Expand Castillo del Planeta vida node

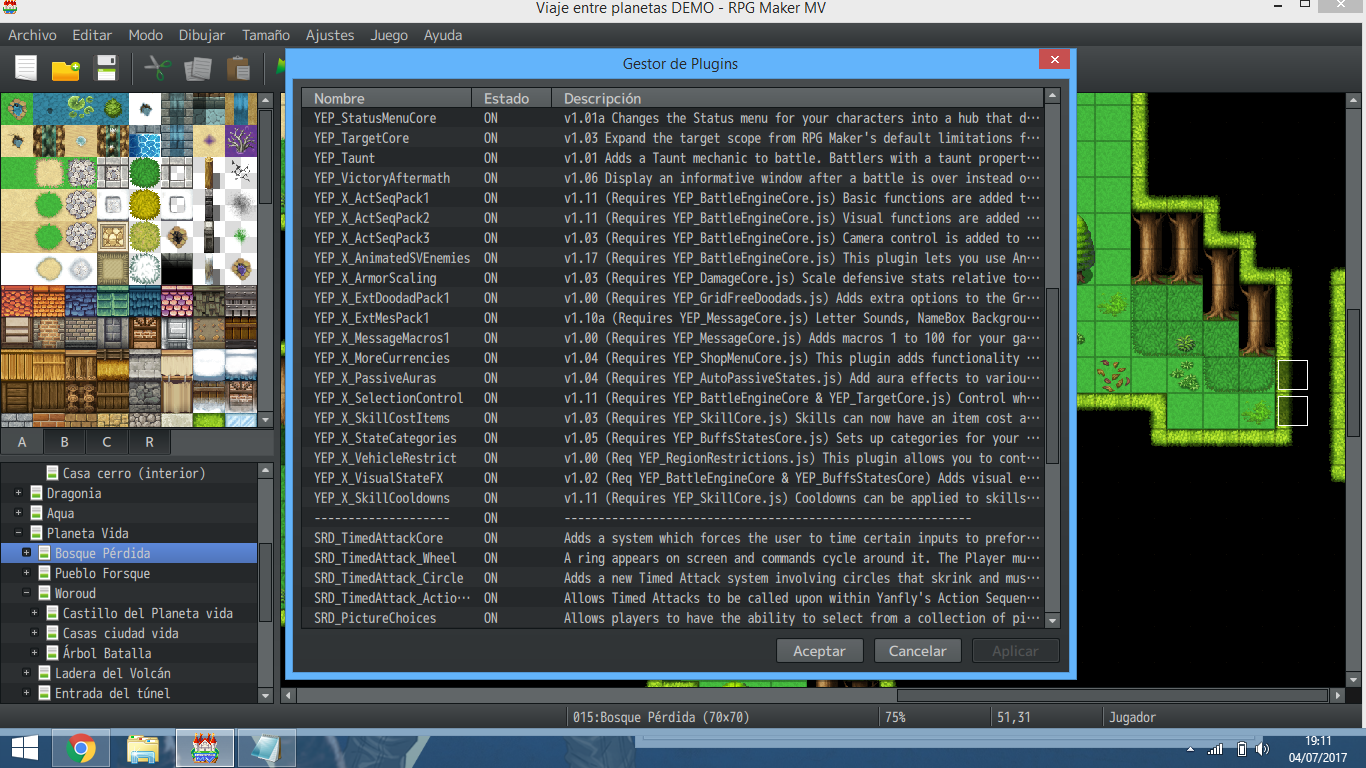click(x=35, y=613)
